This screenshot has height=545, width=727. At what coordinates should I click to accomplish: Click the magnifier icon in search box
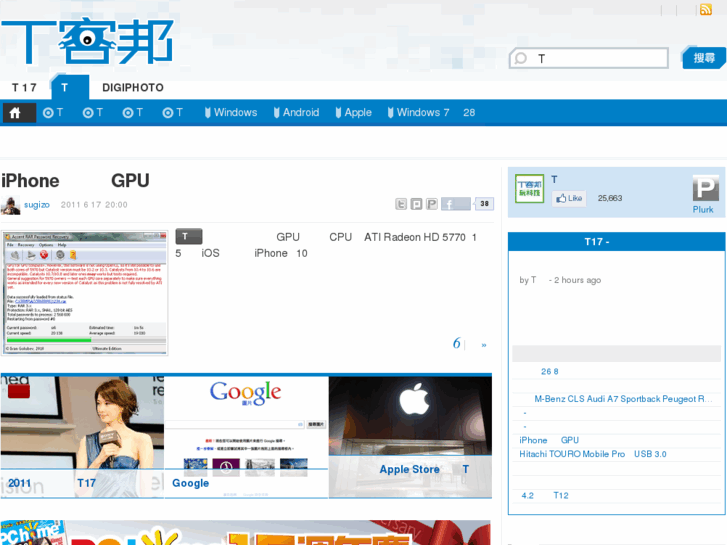(521, 58)
